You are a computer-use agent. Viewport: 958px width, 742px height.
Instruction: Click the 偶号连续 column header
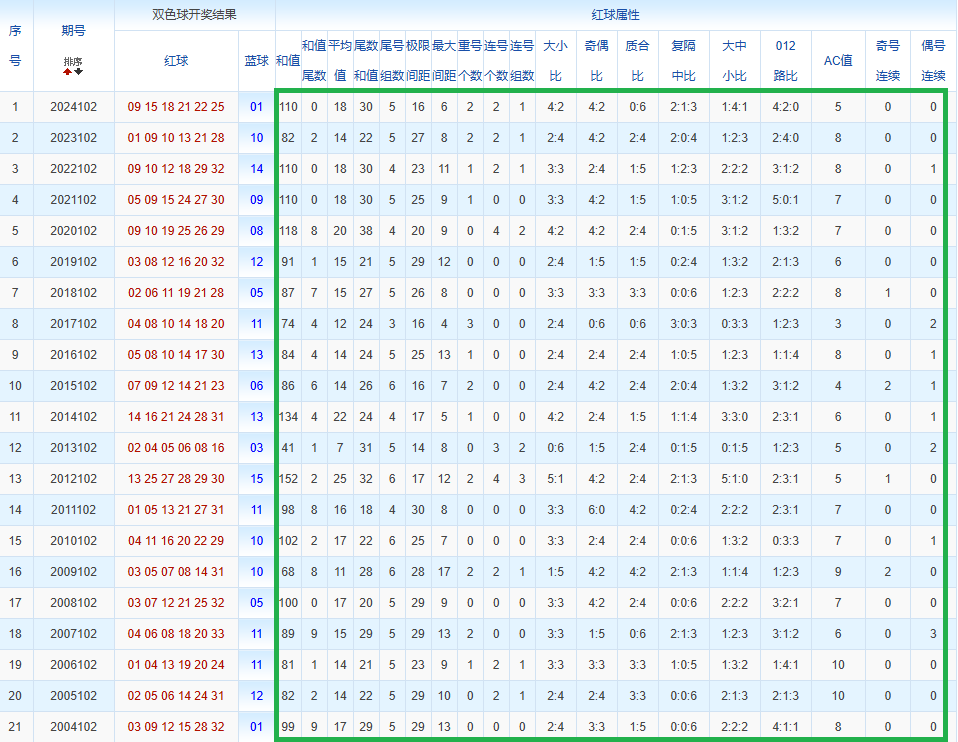pyautogui.click(x=933, y=61)
